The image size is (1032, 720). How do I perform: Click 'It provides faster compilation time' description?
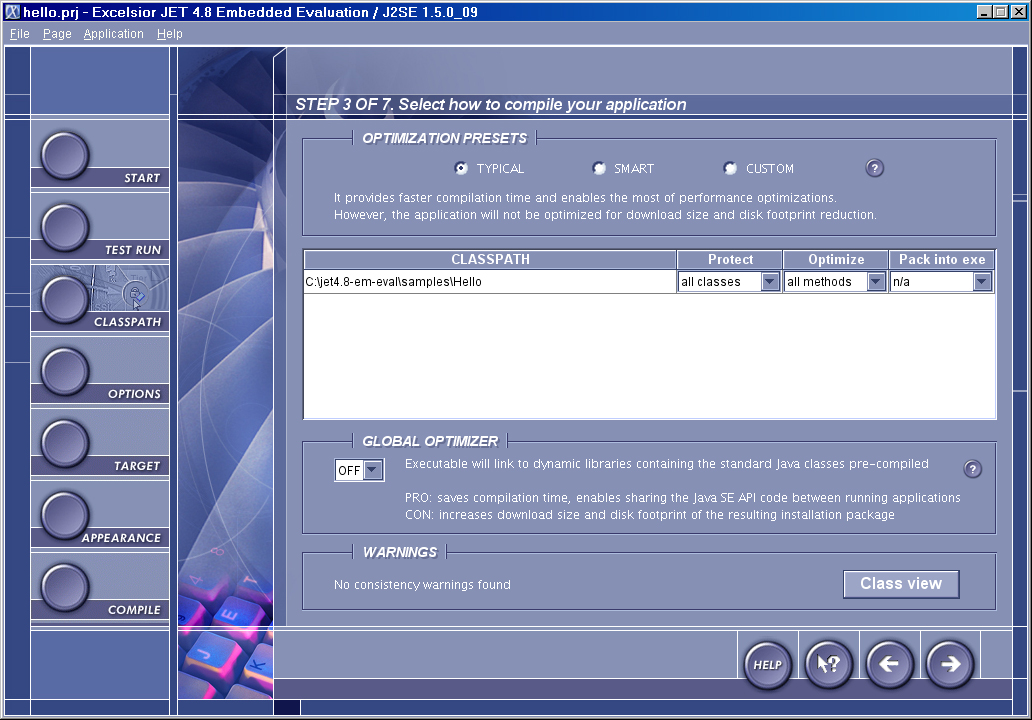click(x=585, y=197)
